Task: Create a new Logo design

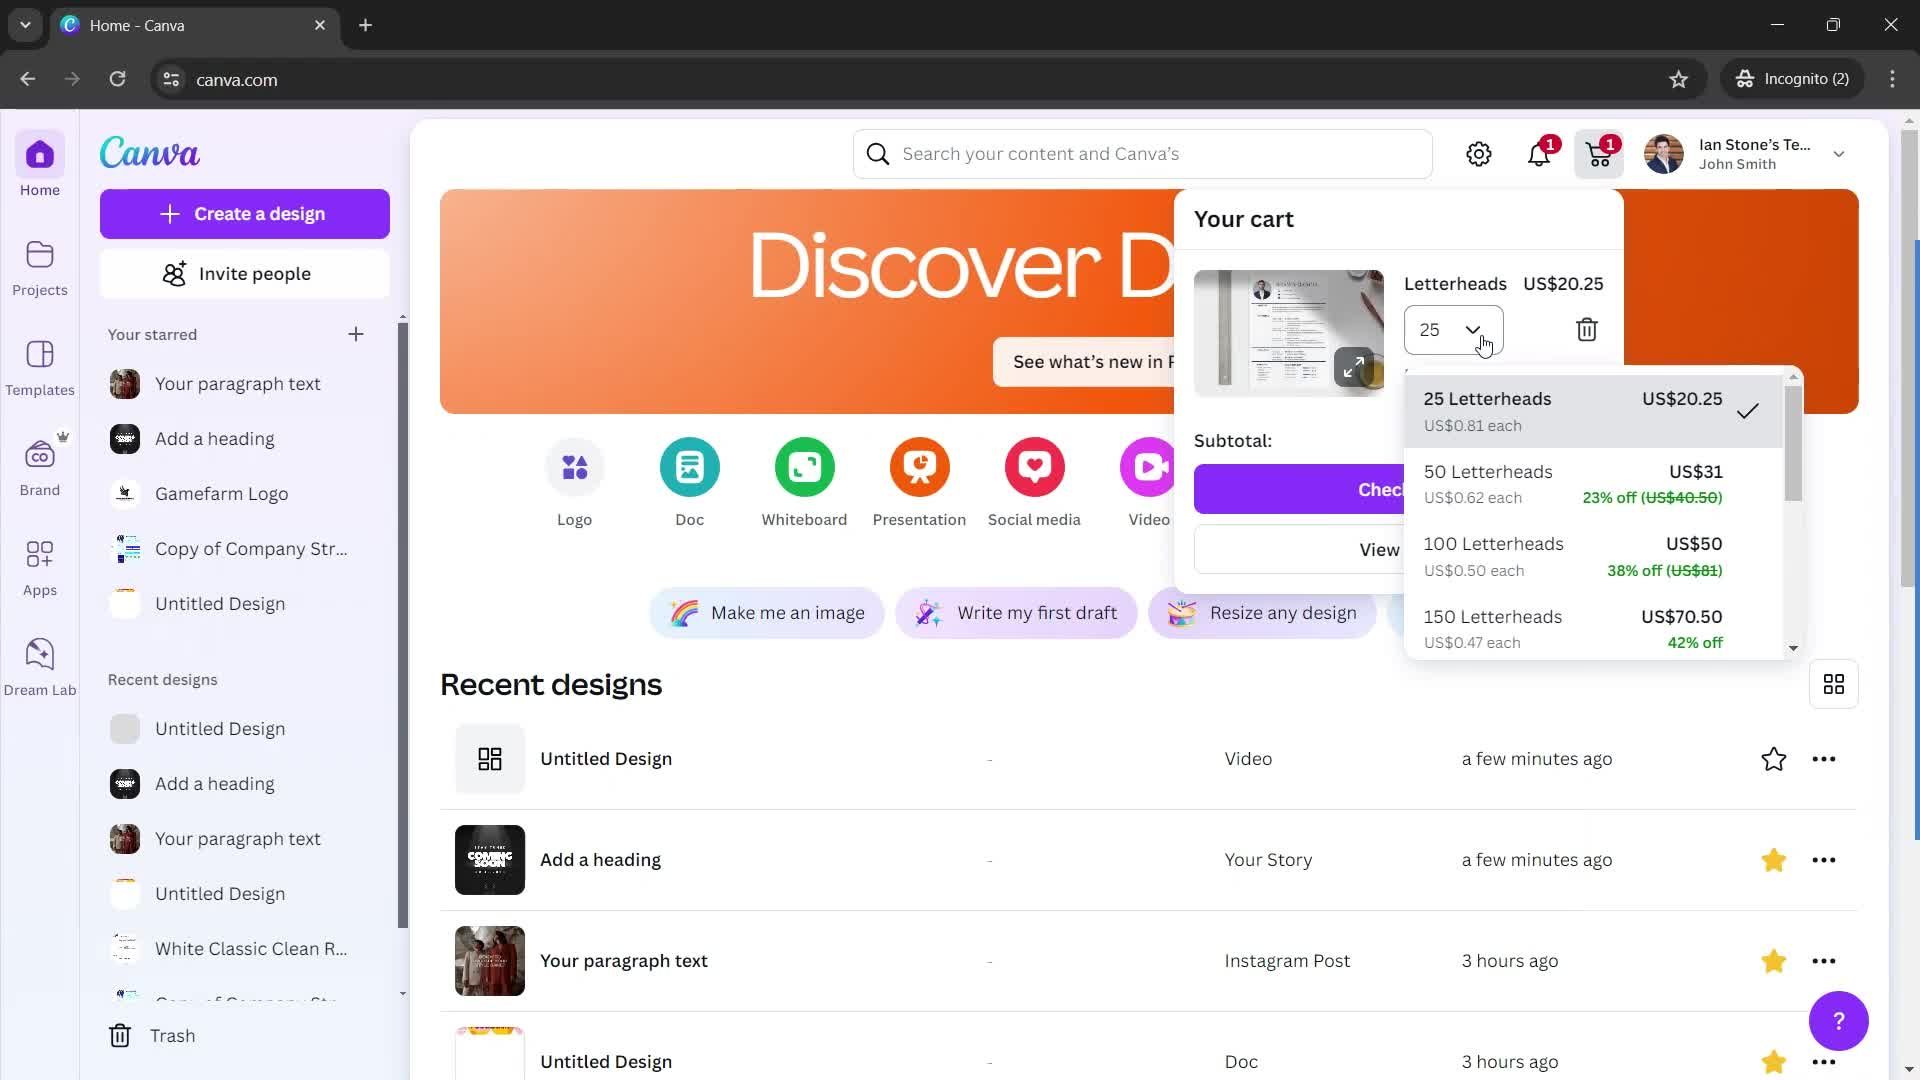Action: (x=575, y=484)
